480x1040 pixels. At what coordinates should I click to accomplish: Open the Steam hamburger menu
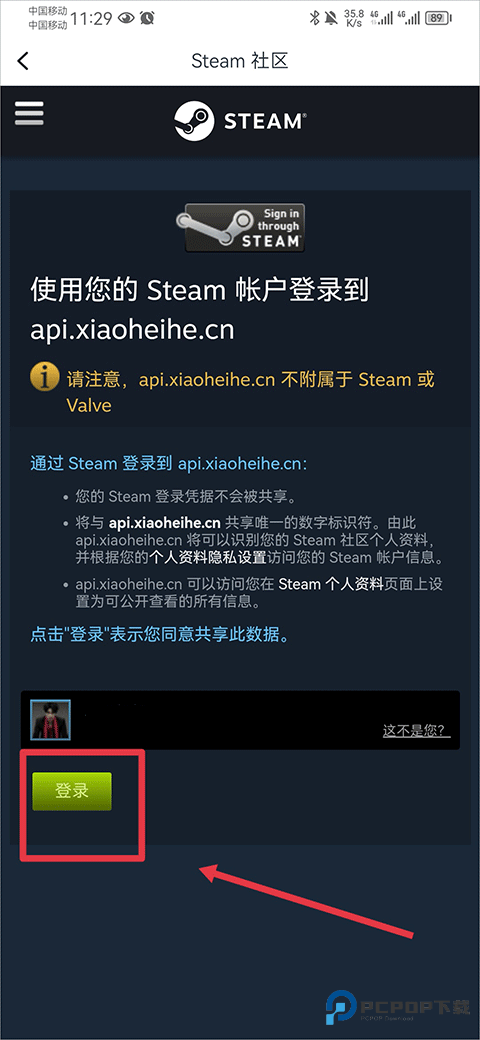(29, 114)
